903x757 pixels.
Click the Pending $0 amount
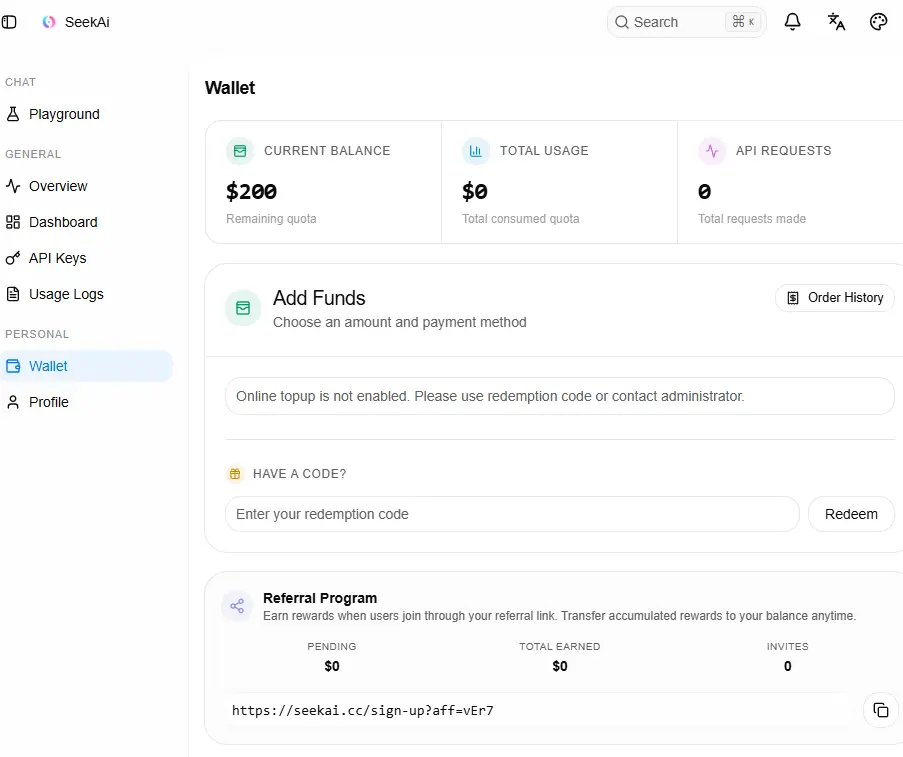tap(332, 666)
